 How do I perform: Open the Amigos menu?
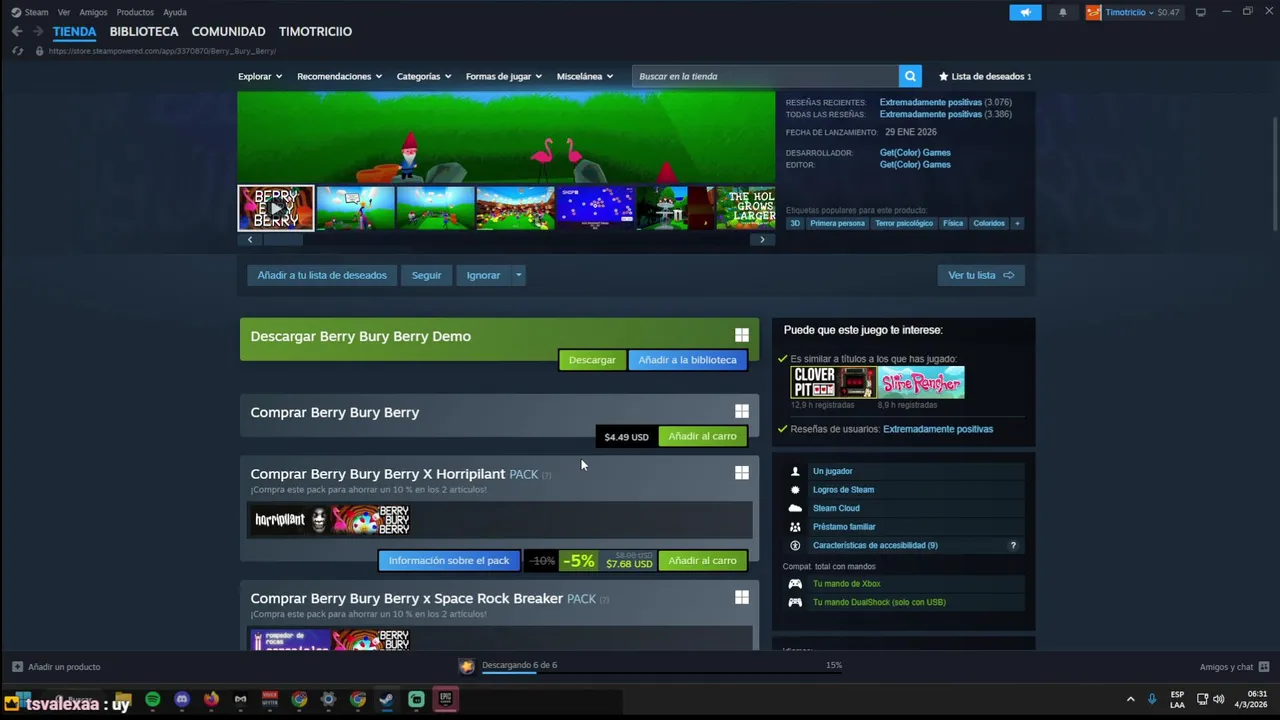[93, 12]
